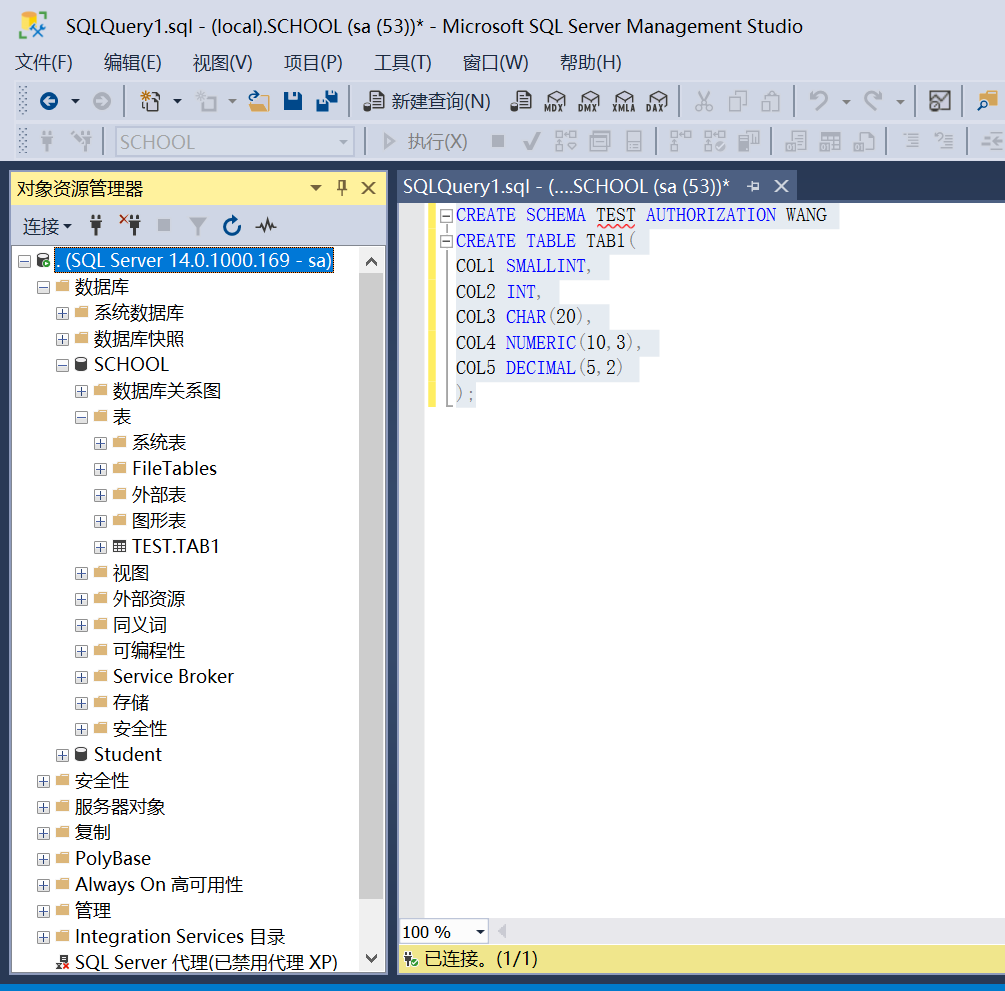Open a new MDX query
The image size is (1005, 991).
click(x=555, y=101)
